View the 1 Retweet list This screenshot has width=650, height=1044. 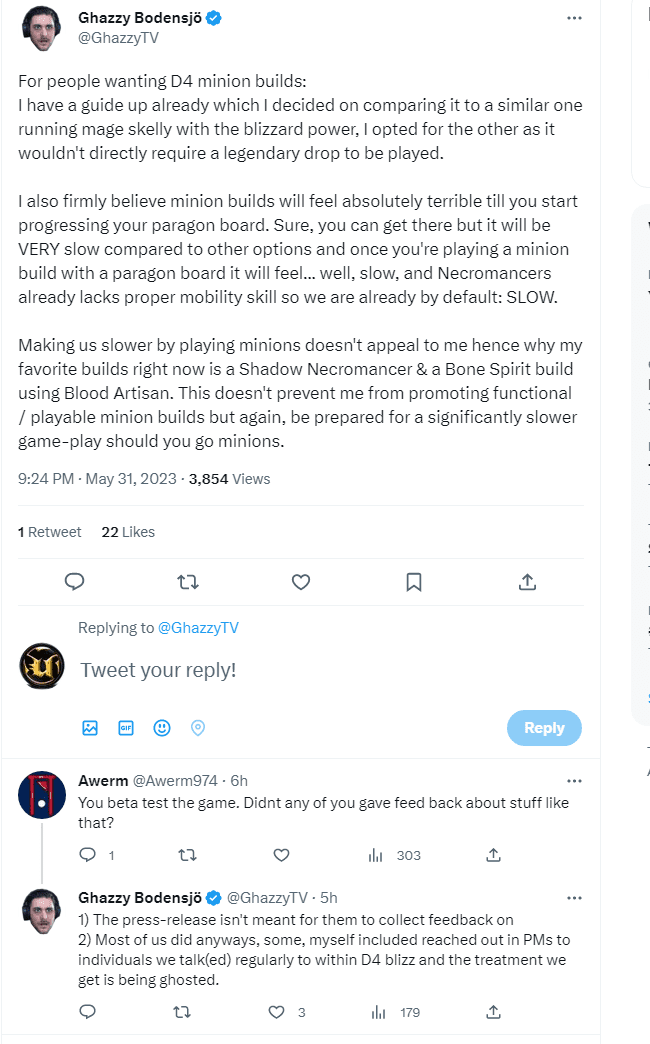pyautogui.click(x=50, y=532)
